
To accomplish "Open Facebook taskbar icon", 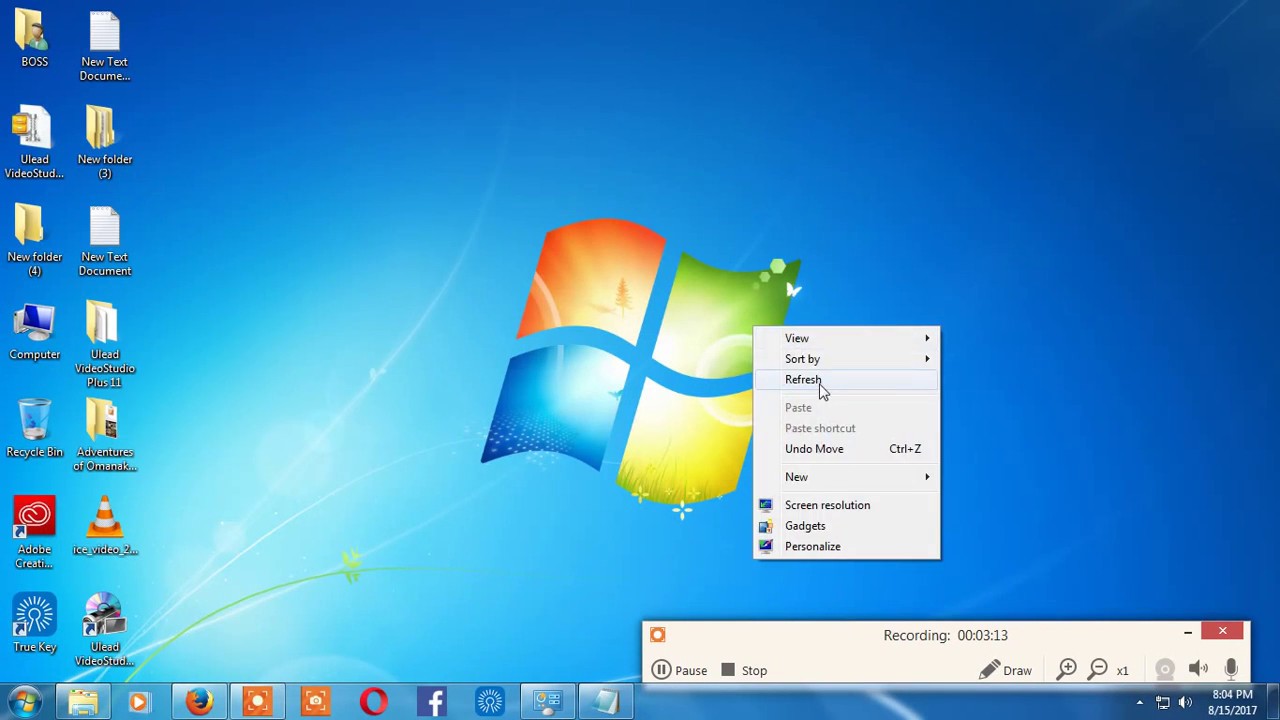I will 432,702.
